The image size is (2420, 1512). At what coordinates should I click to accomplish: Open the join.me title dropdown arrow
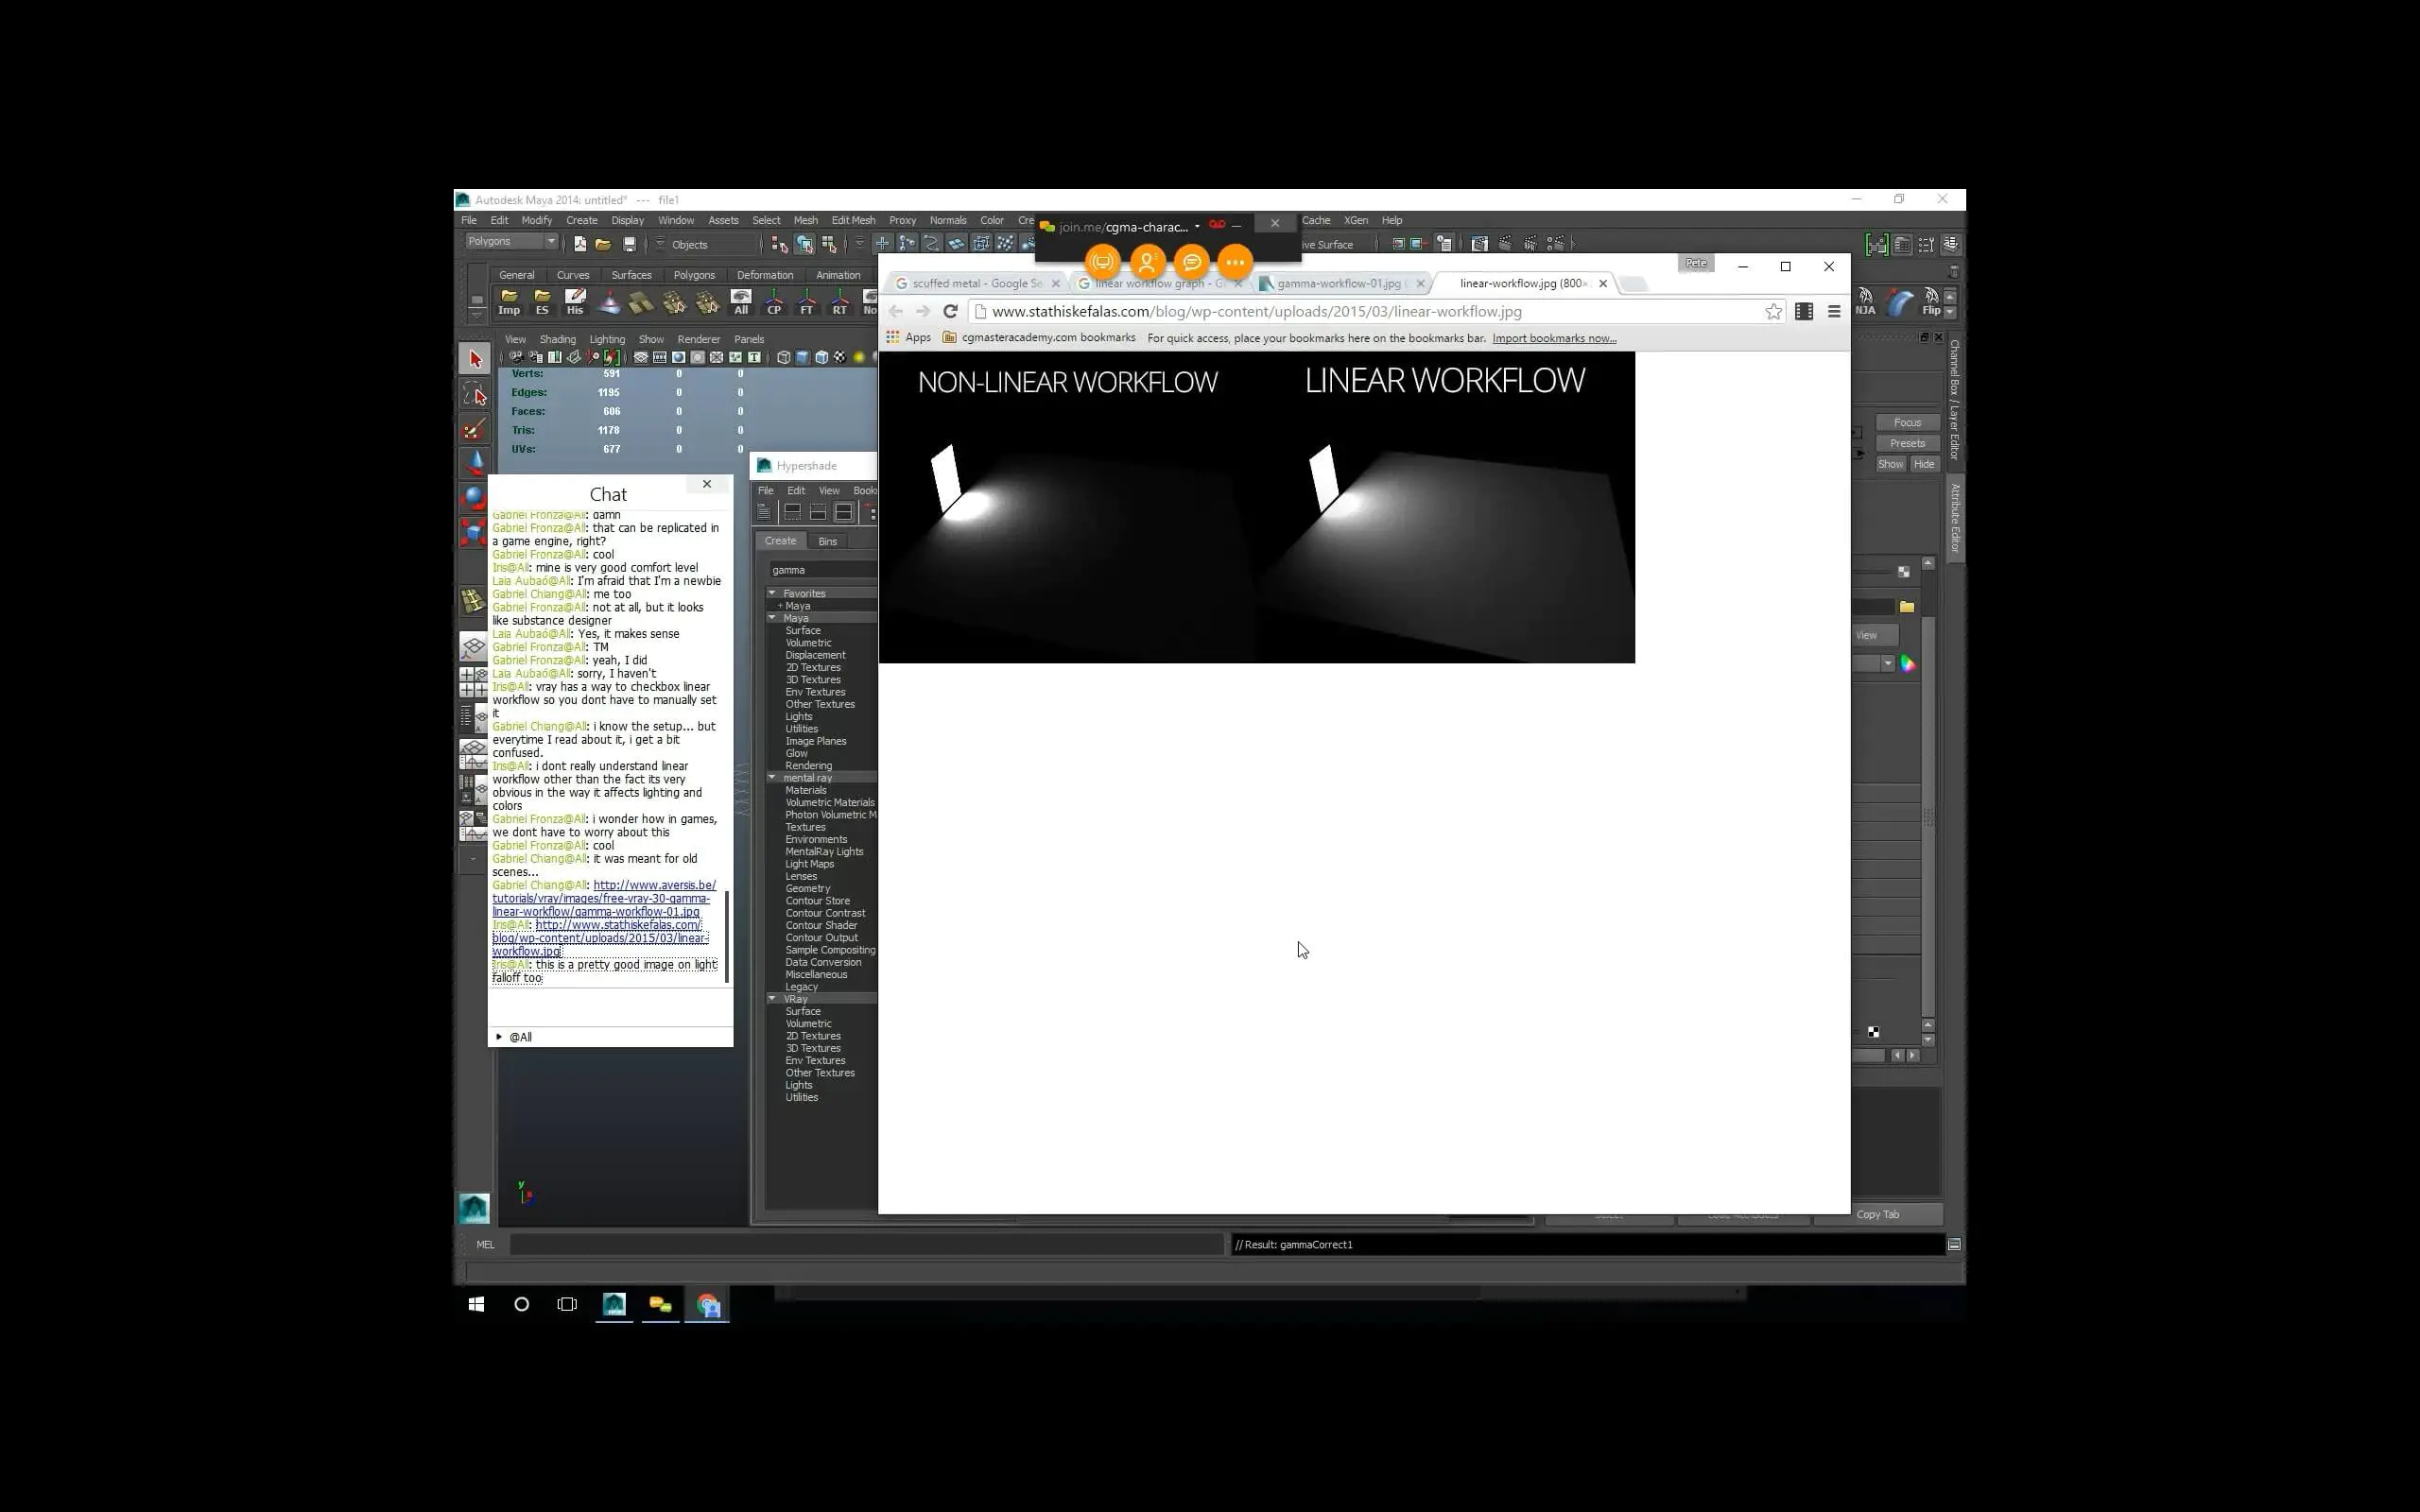[x=1197, y=226]
